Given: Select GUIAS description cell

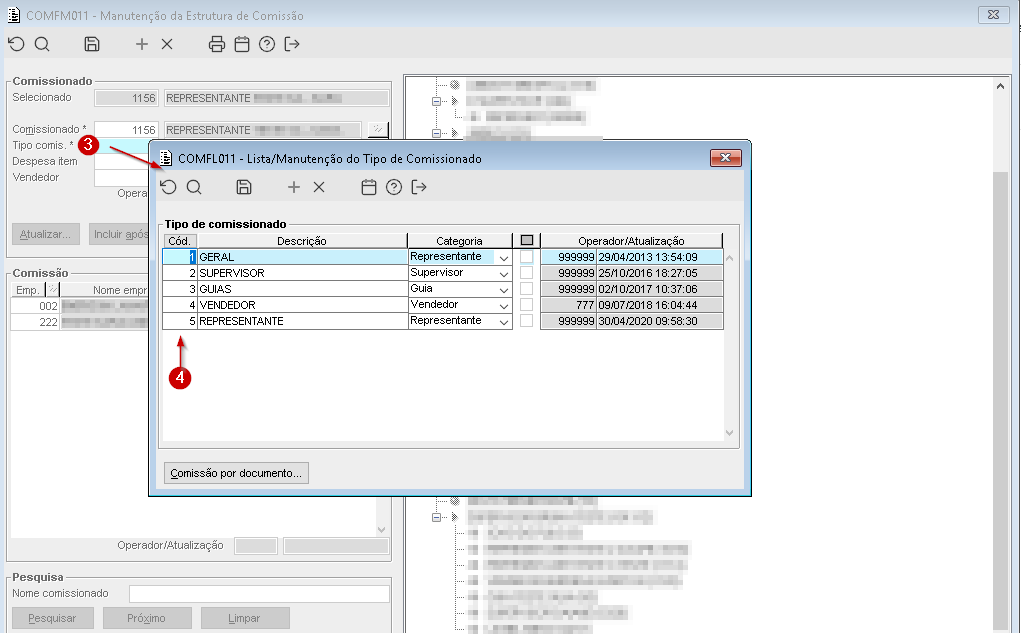Looking at the screenshot, I should [302, 289].
